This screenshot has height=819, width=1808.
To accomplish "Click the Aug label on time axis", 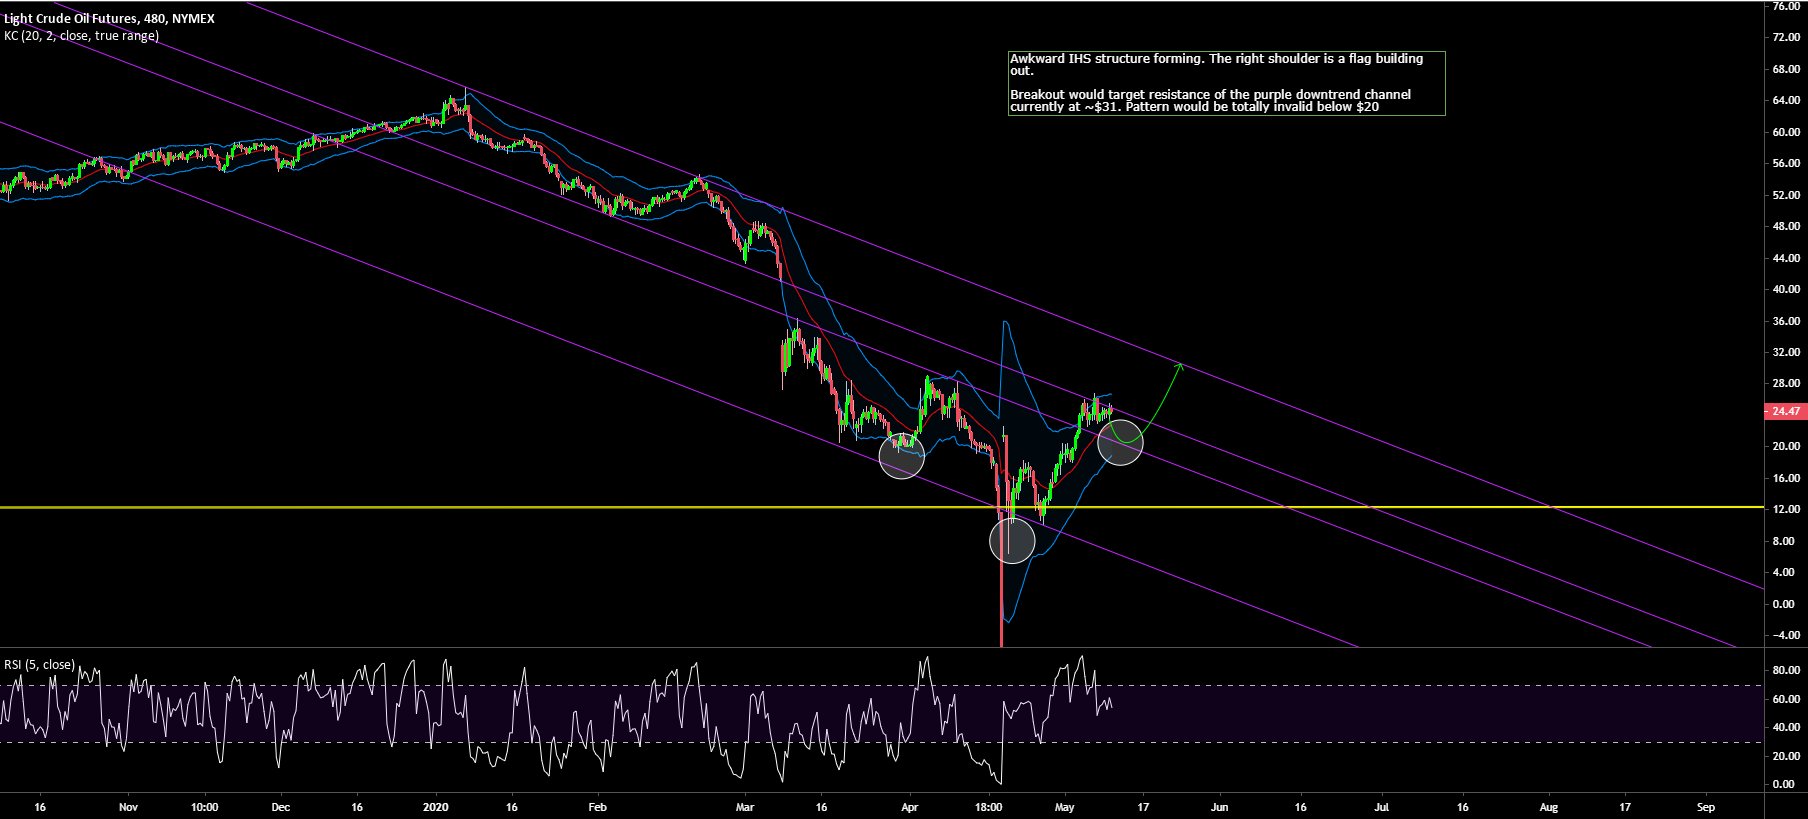I will (1548, 806).
